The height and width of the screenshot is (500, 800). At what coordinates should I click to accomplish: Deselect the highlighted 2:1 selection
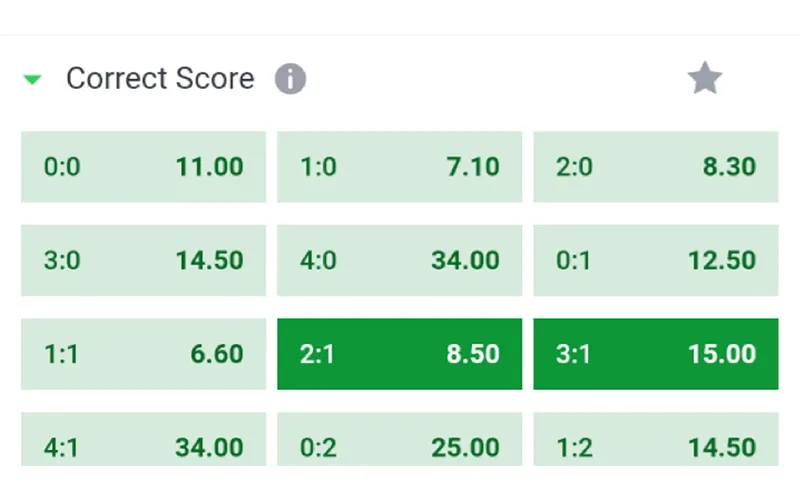(399, 354)
